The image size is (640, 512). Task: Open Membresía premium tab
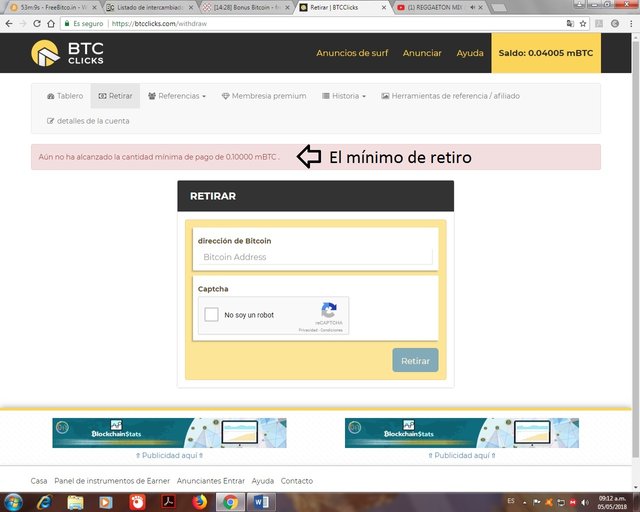tap(264, 96)
